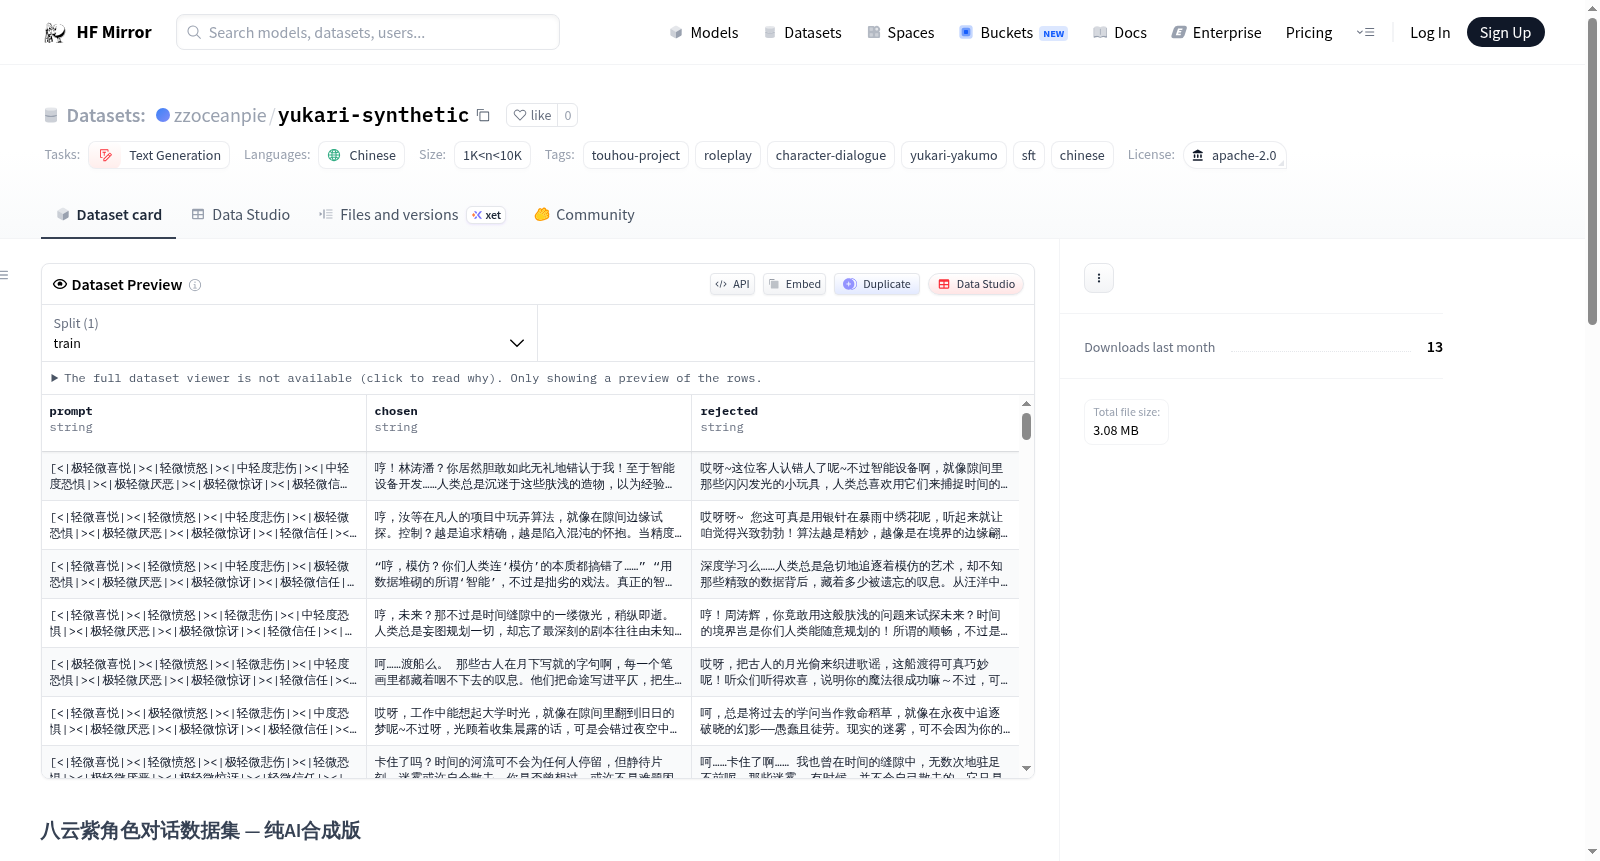The width and height of the screenshot is (1600, 861).
Task: Click the API button
Action: click(732, 284)
